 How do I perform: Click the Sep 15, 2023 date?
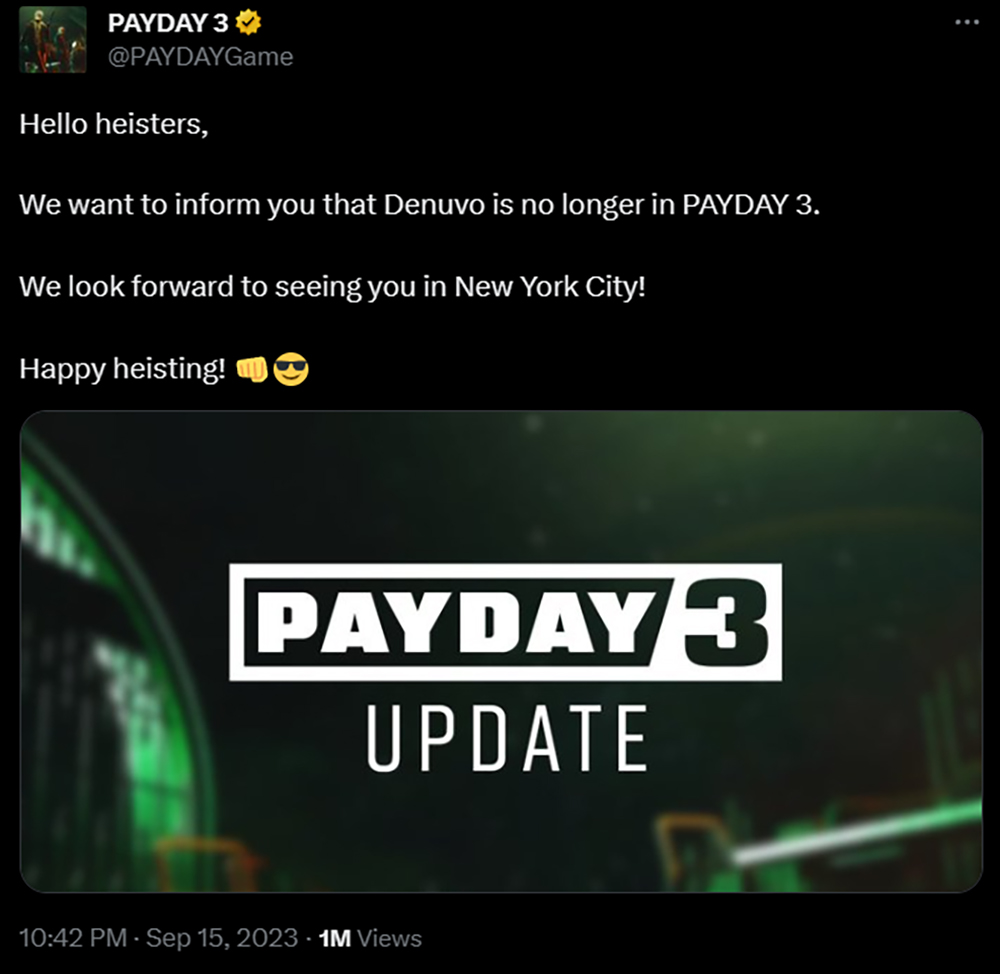(222, 938)
